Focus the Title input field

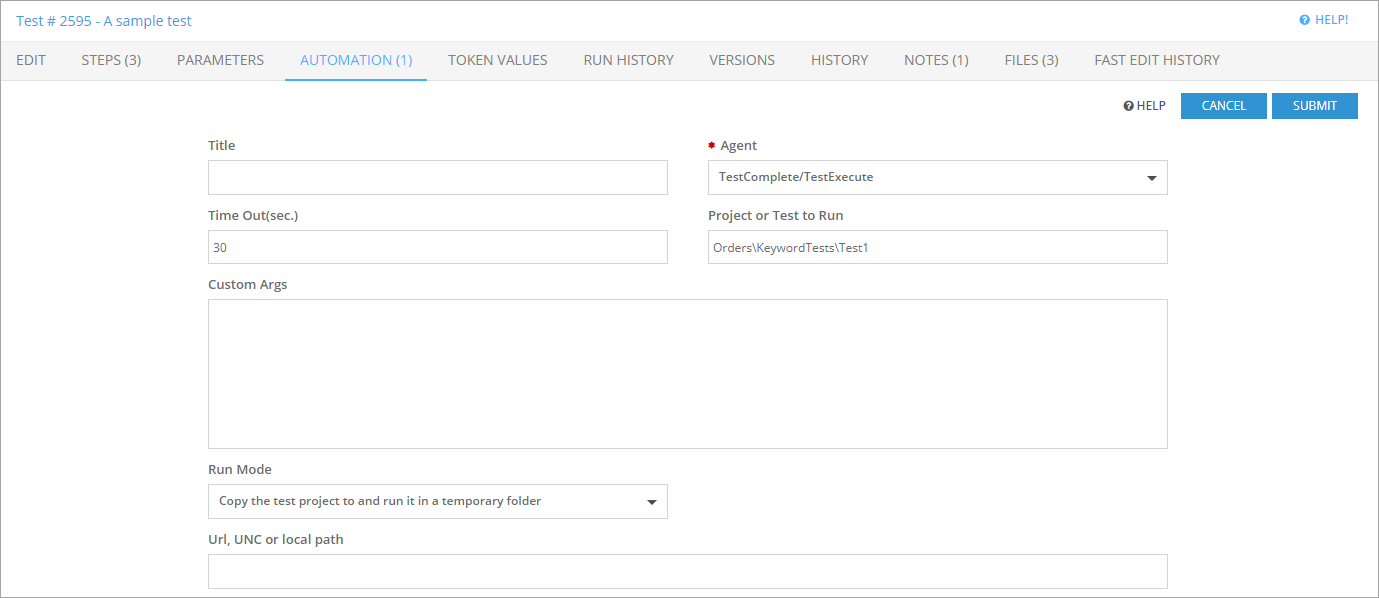click(x=437, y=177)
